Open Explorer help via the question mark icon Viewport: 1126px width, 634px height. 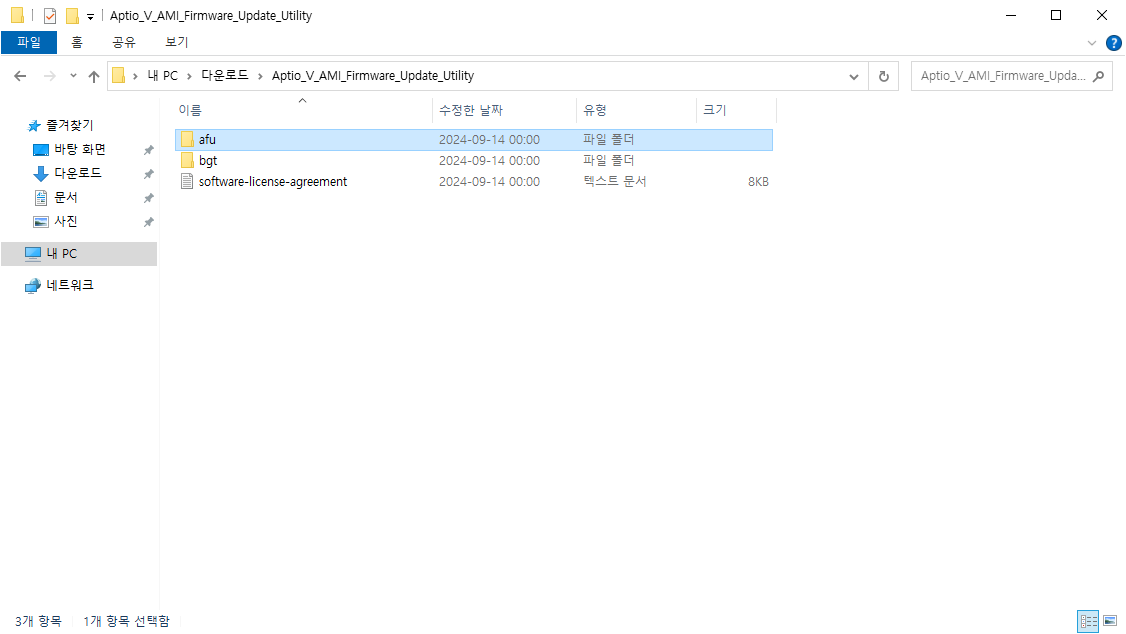[x=1114, y=42]
